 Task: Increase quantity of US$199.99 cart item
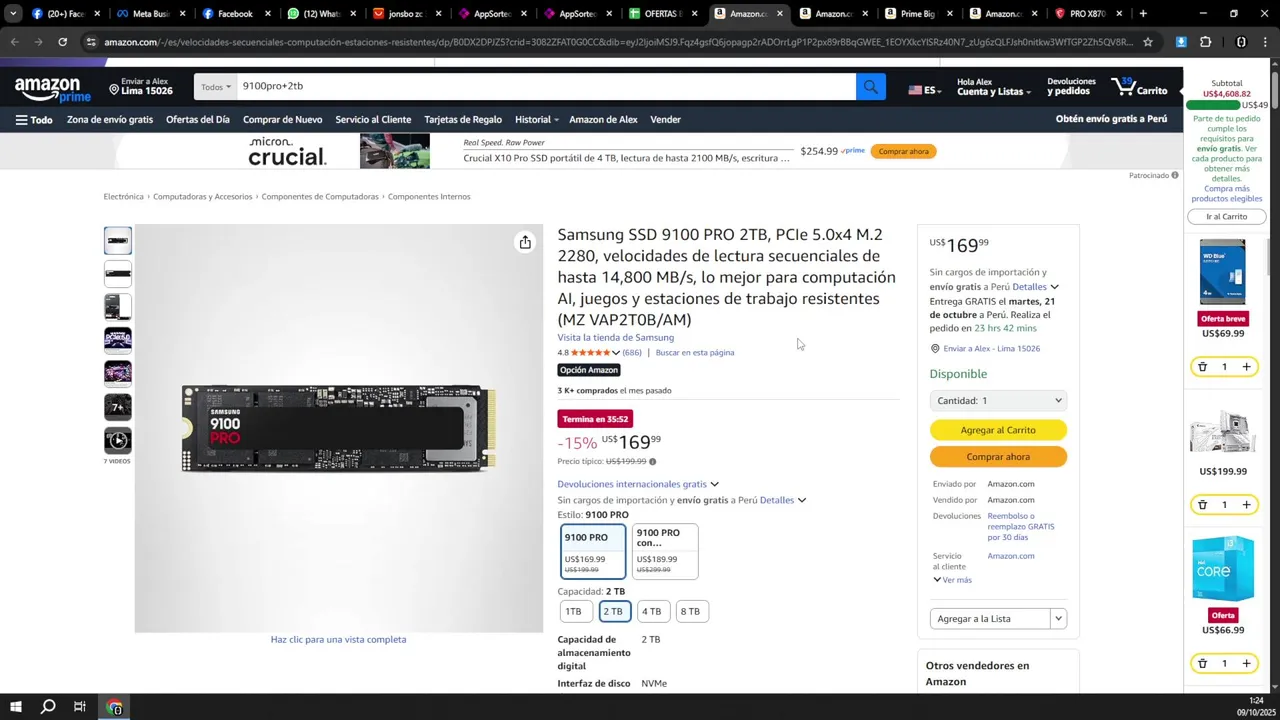point(1246,505)
